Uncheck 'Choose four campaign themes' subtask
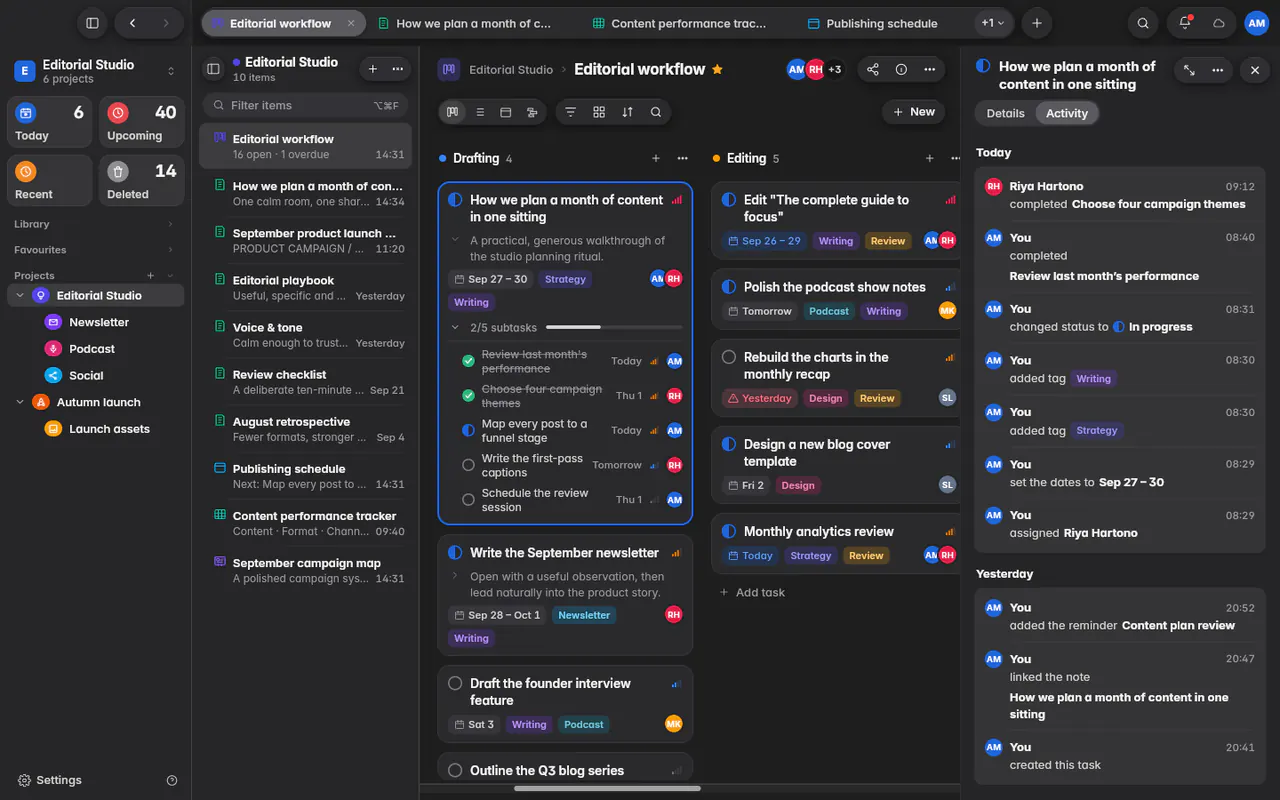 click(x=468, y=396)
